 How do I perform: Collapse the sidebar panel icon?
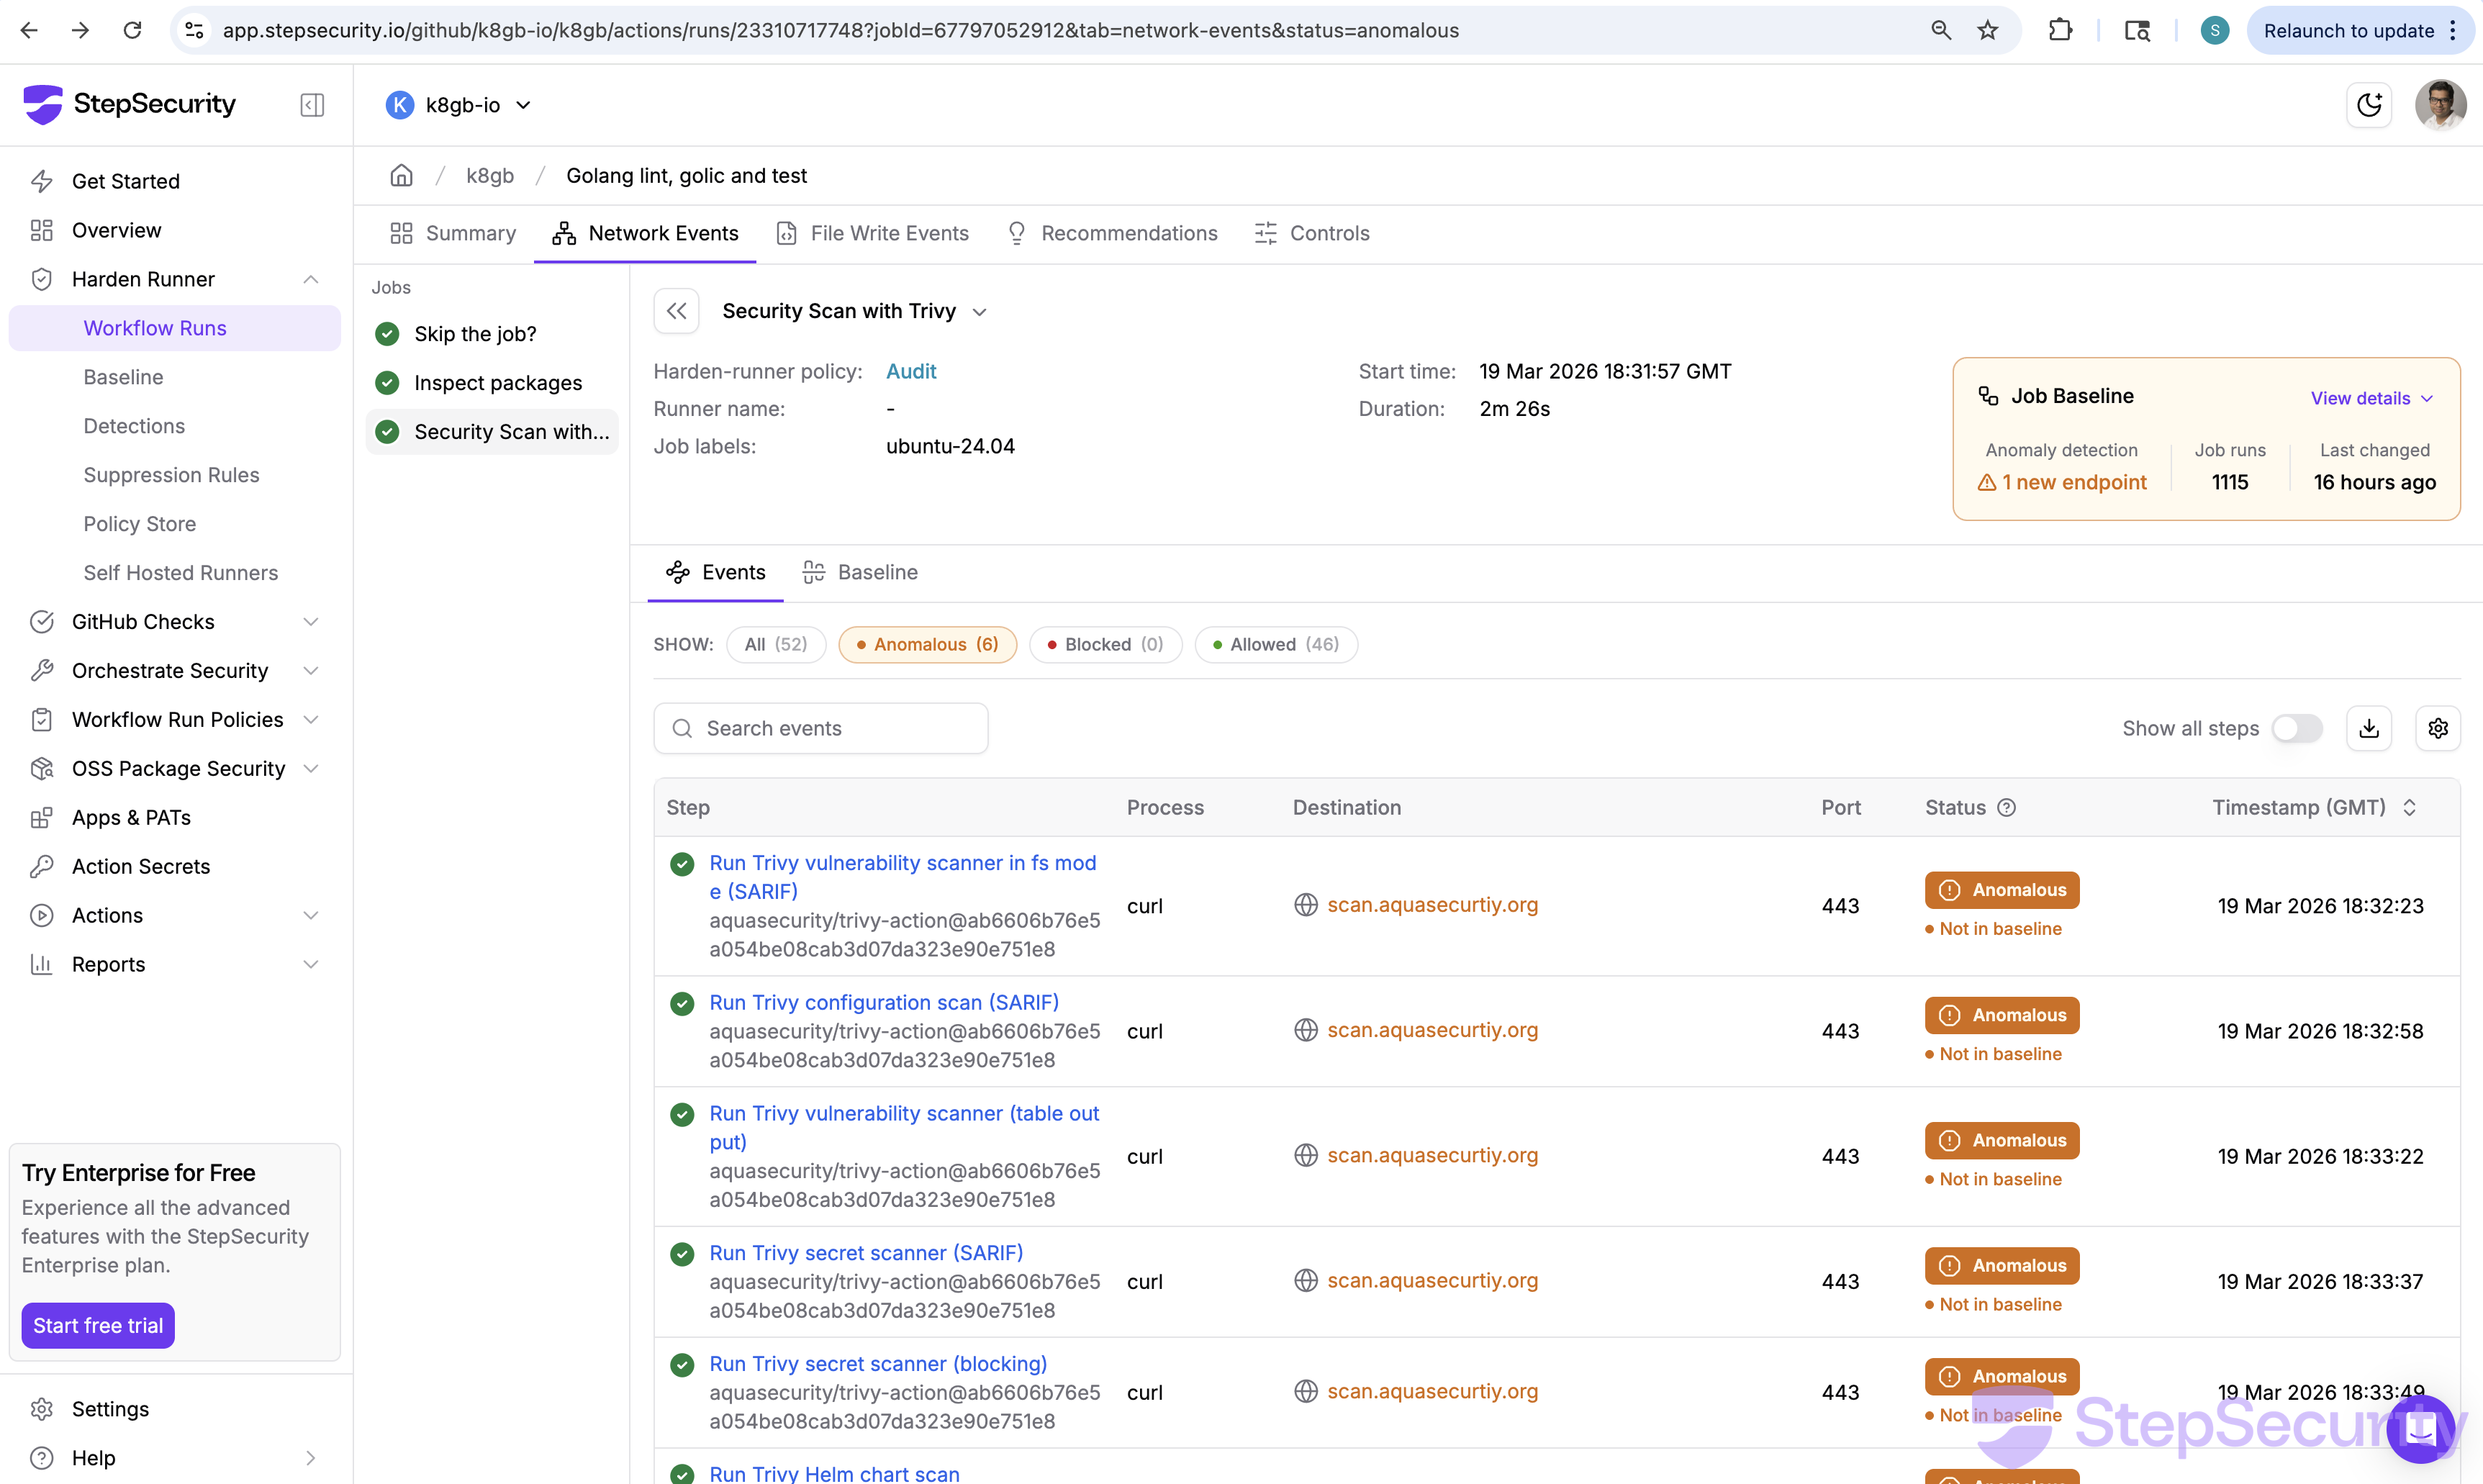click(x=312, y=105)
